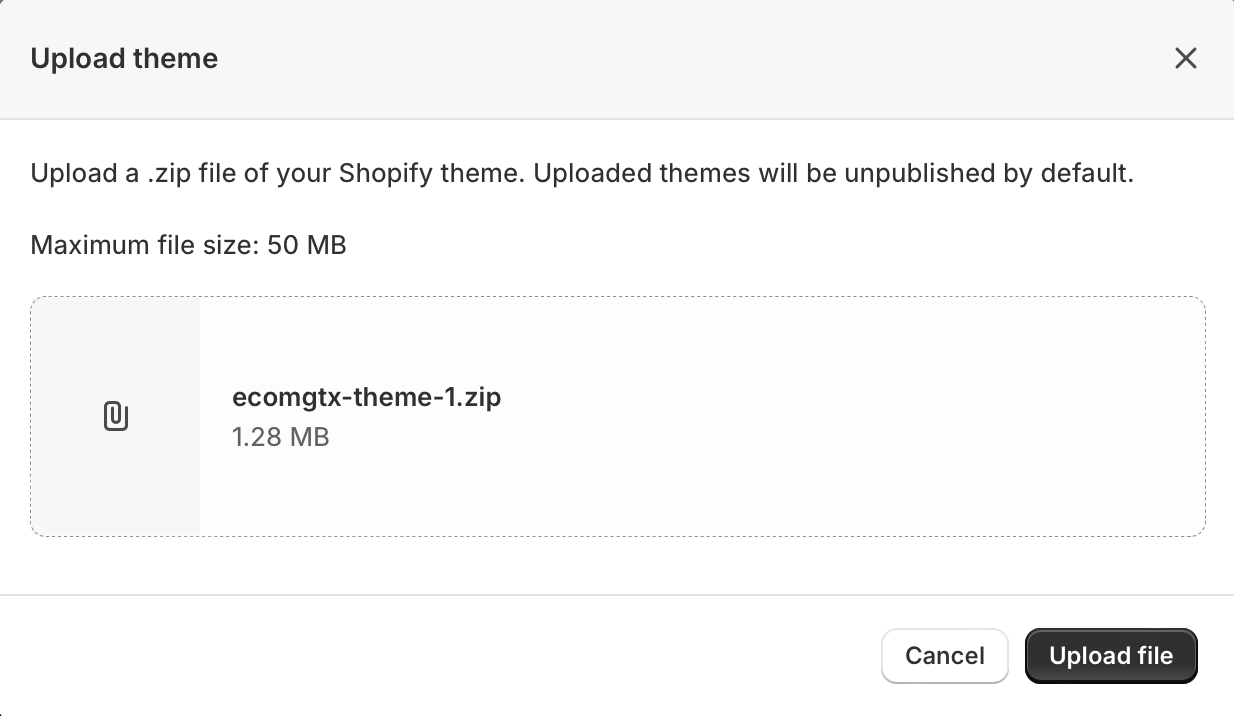This screenshot has width=1234, height=716.
Task: Confirm with the Upload file button
Action: tap(1111, 656)
